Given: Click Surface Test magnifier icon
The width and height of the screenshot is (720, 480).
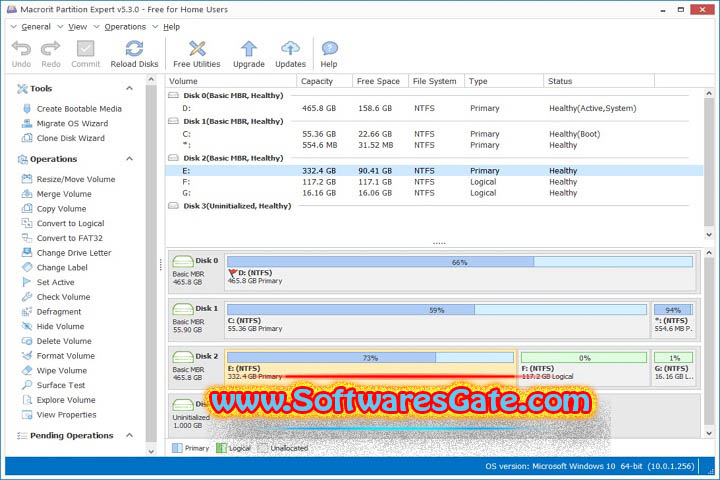Looking at the screenshot, I should click(x=27, y=385).
